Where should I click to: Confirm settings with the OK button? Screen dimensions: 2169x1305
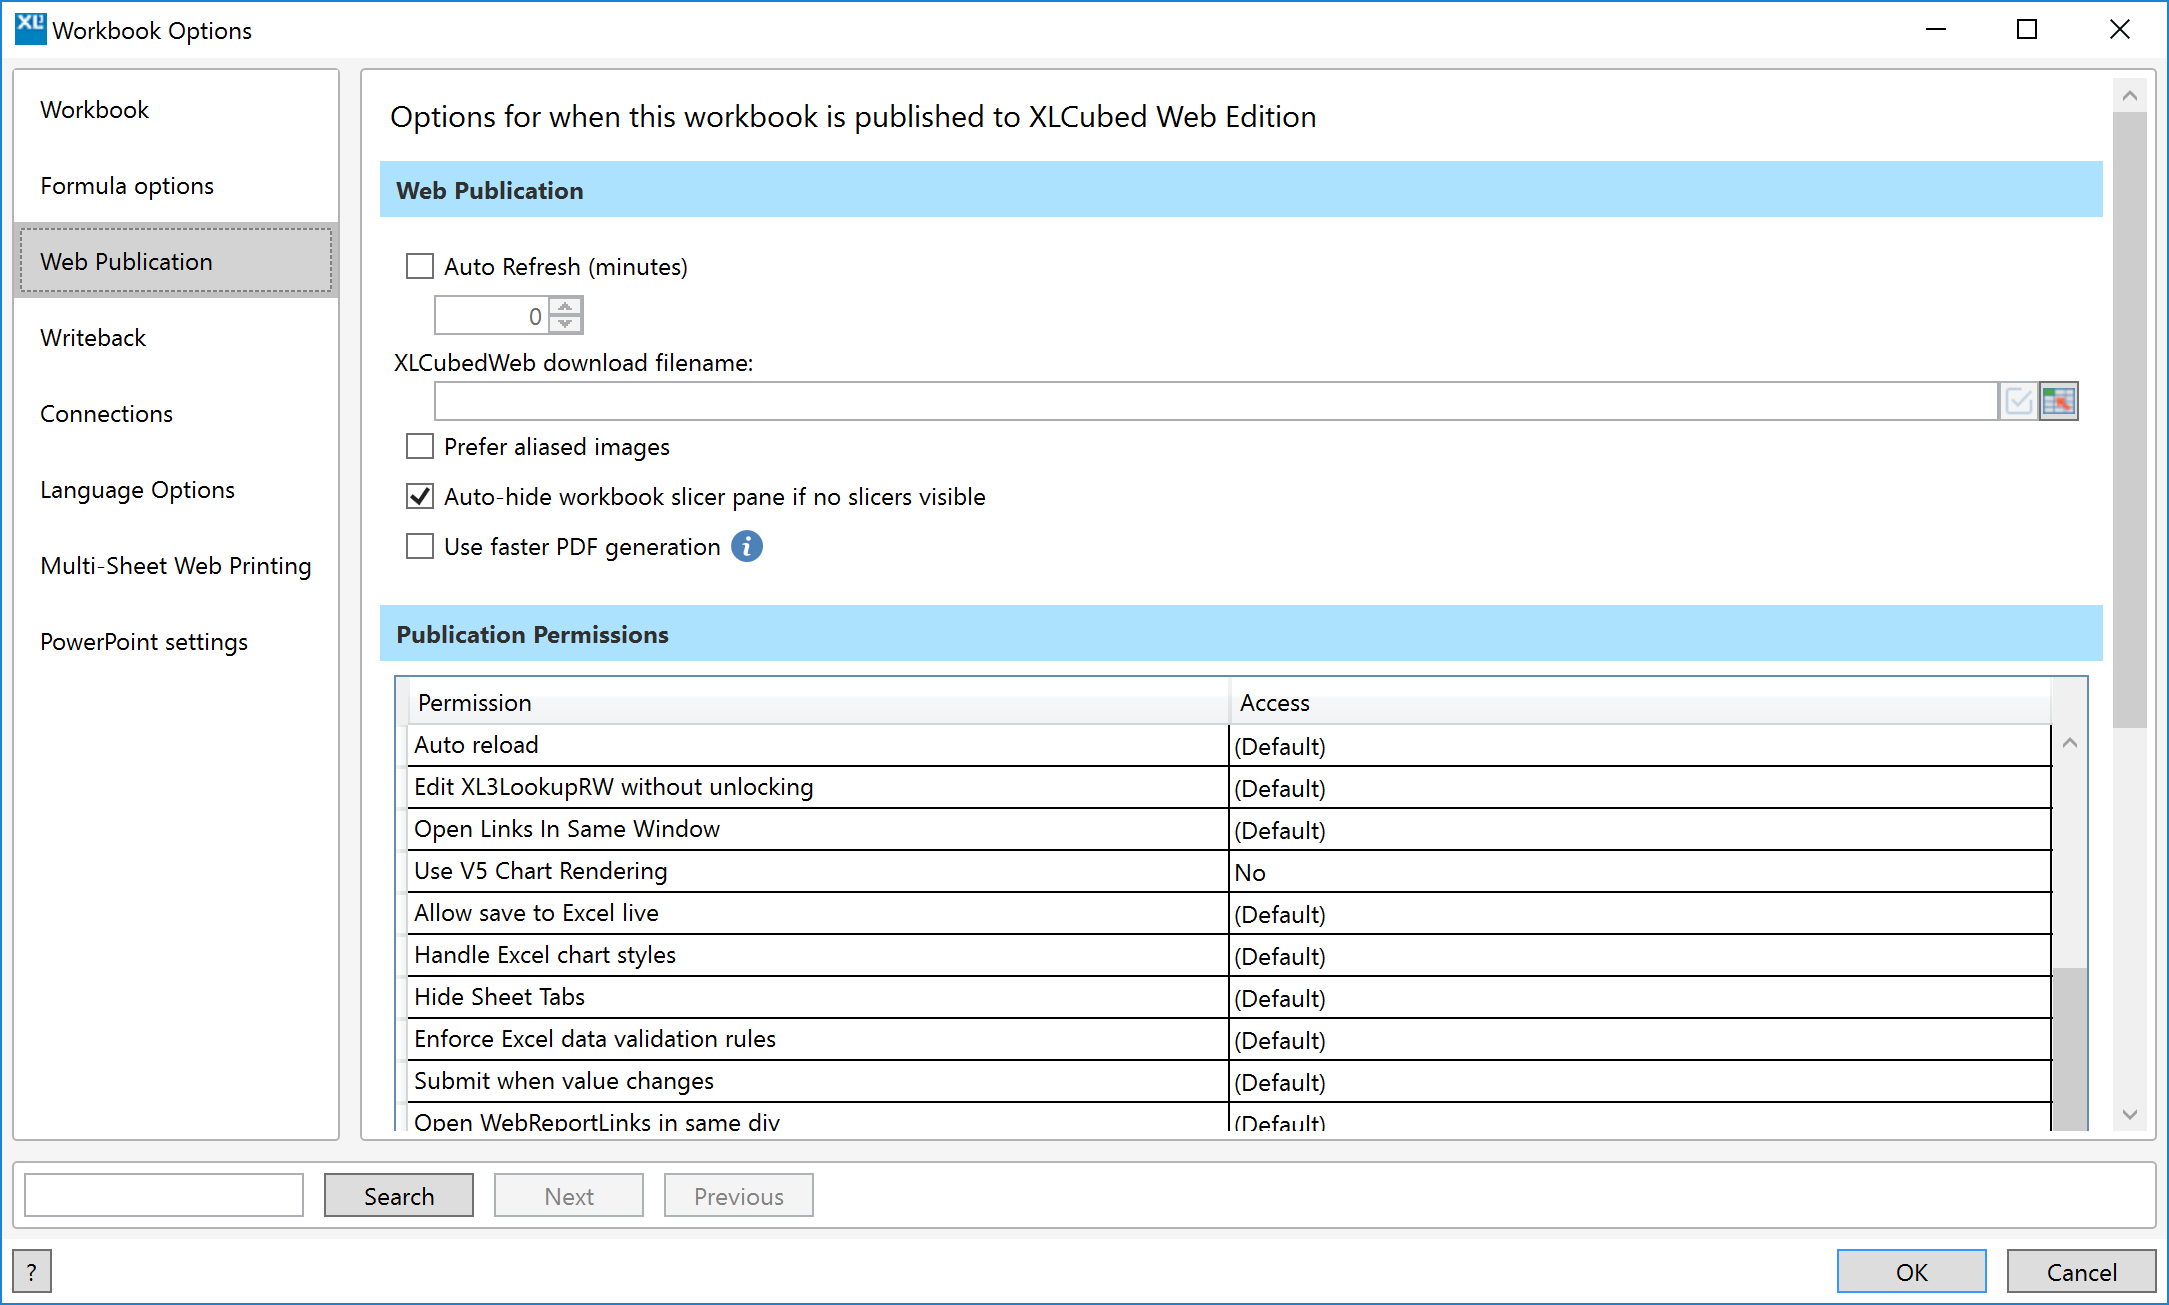pyautogui.click(x=1912, y=1272)
